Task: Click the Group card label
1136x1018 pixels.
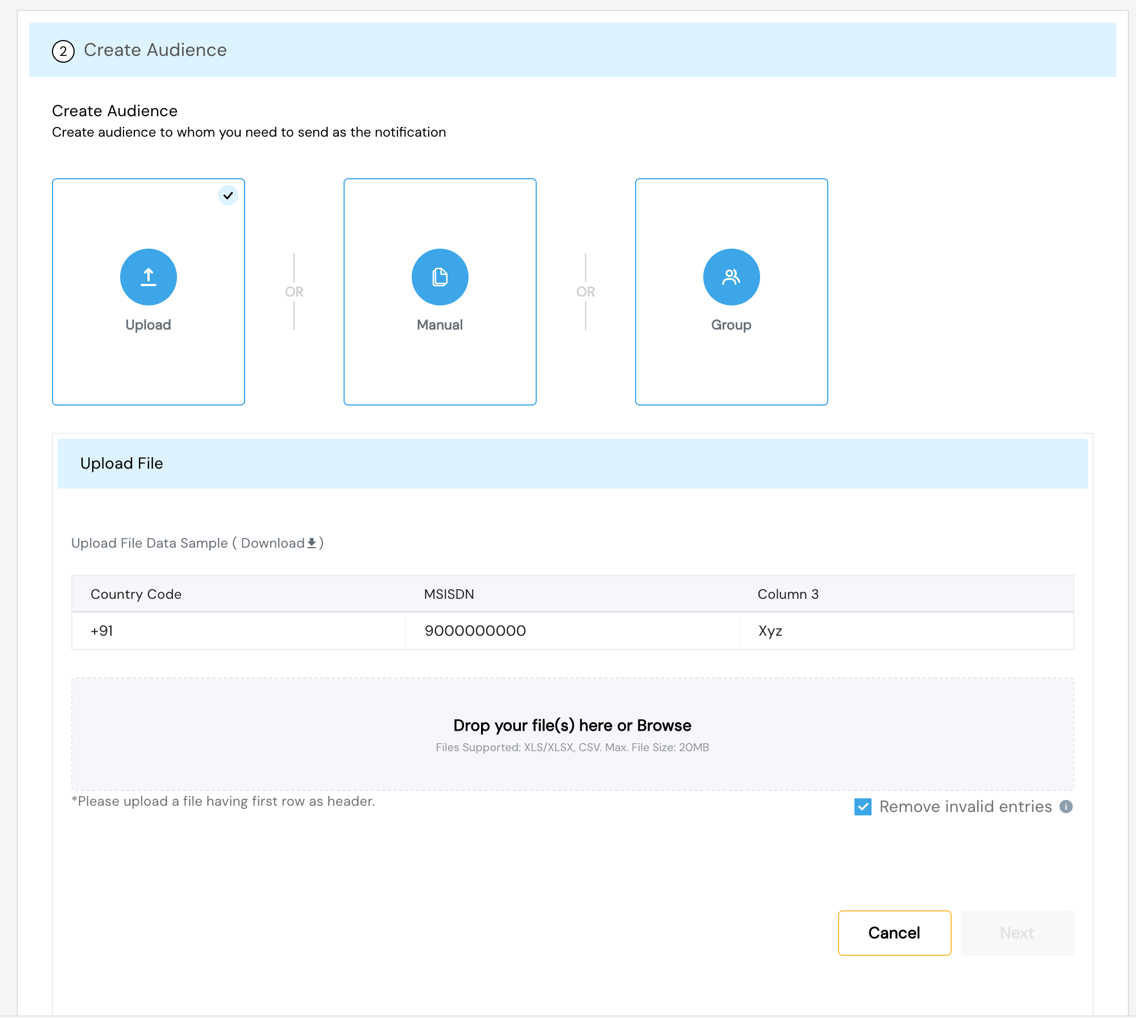Action: (x=731, y=325)
